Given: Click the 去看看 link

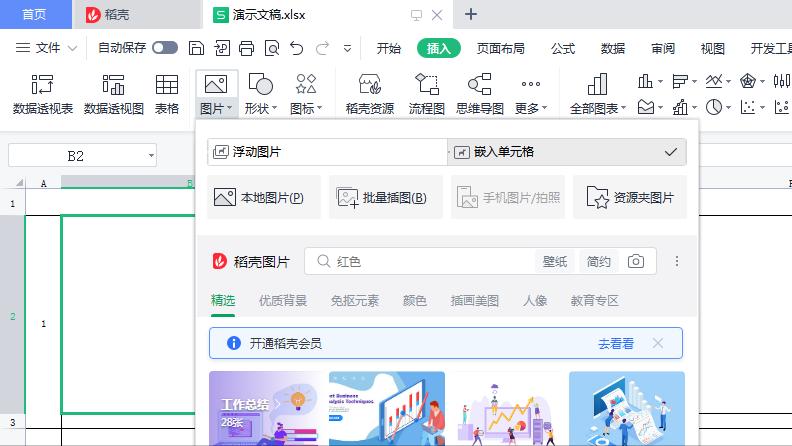Looking at the screenshot, I should point(616,343).
